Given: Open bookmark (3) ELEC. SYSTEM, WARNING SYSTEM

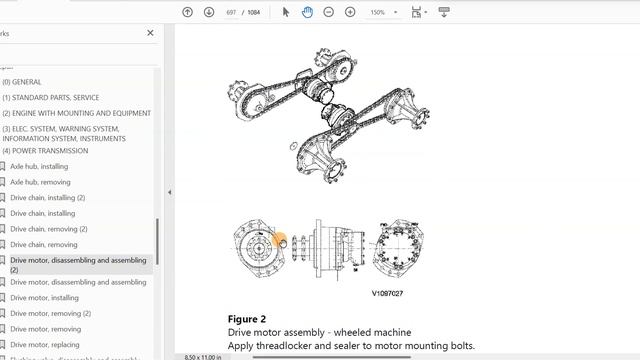Looking at the screenshot, I should coord(64,133).
